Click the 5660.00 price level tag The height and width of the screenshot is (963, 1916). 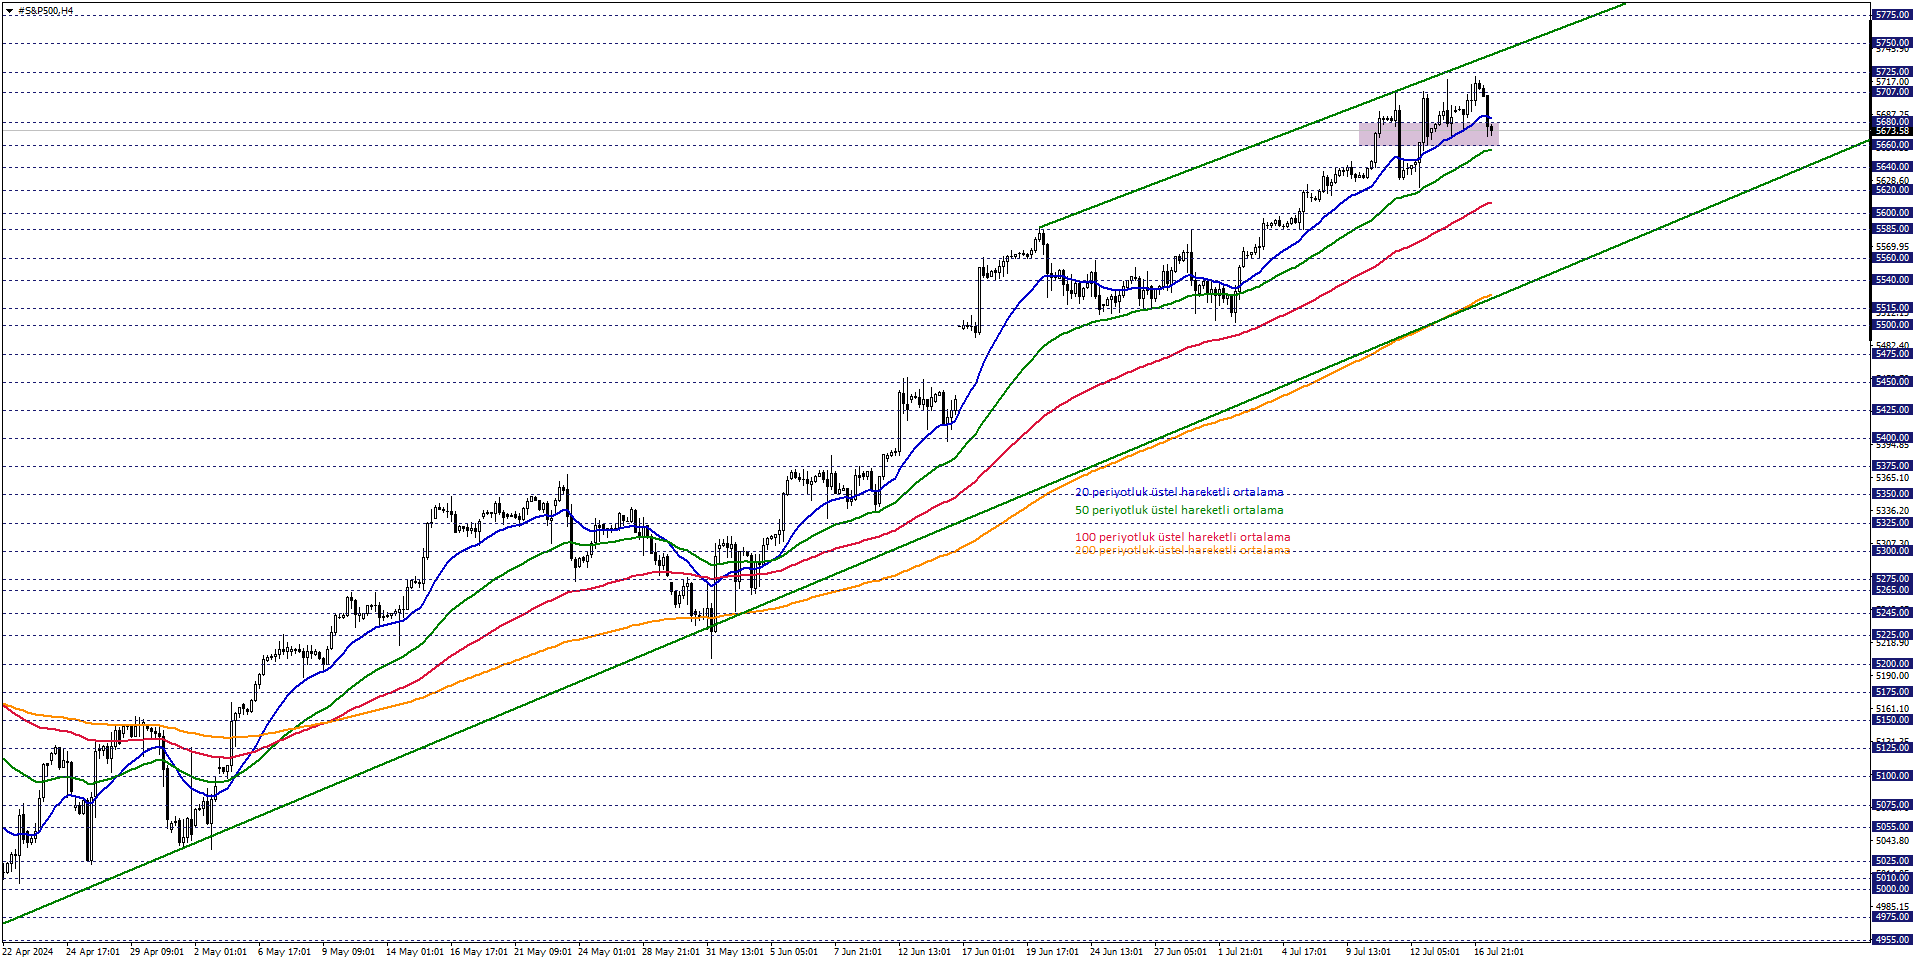click(x=1892, y=145)
